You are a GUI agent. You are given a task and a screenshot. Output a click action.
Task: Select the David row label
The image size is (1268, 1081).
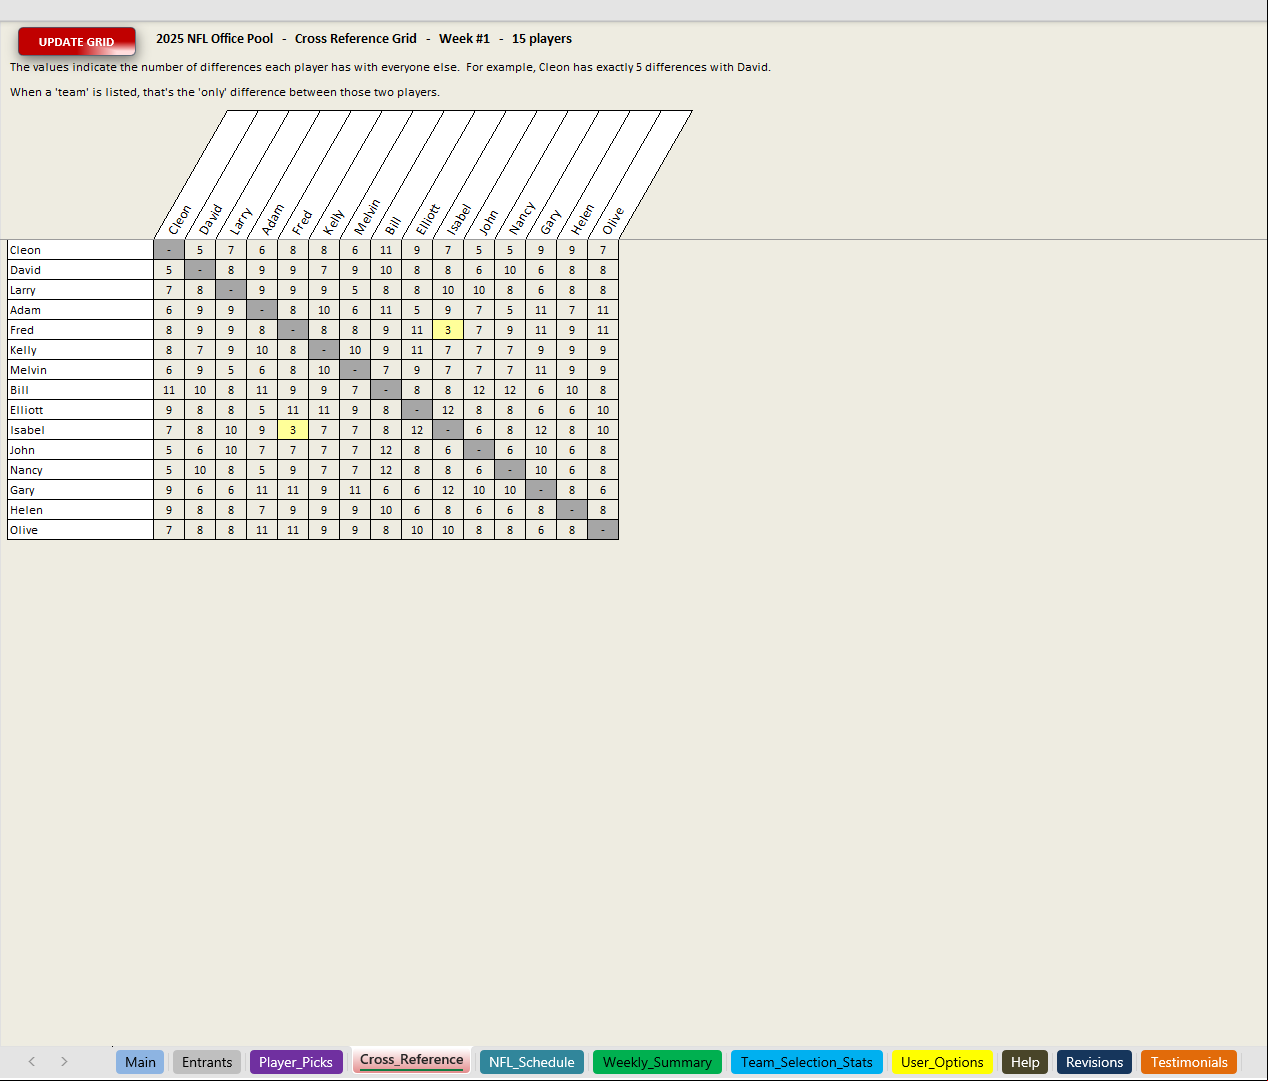pyautogui.click(x=80, y=270)
